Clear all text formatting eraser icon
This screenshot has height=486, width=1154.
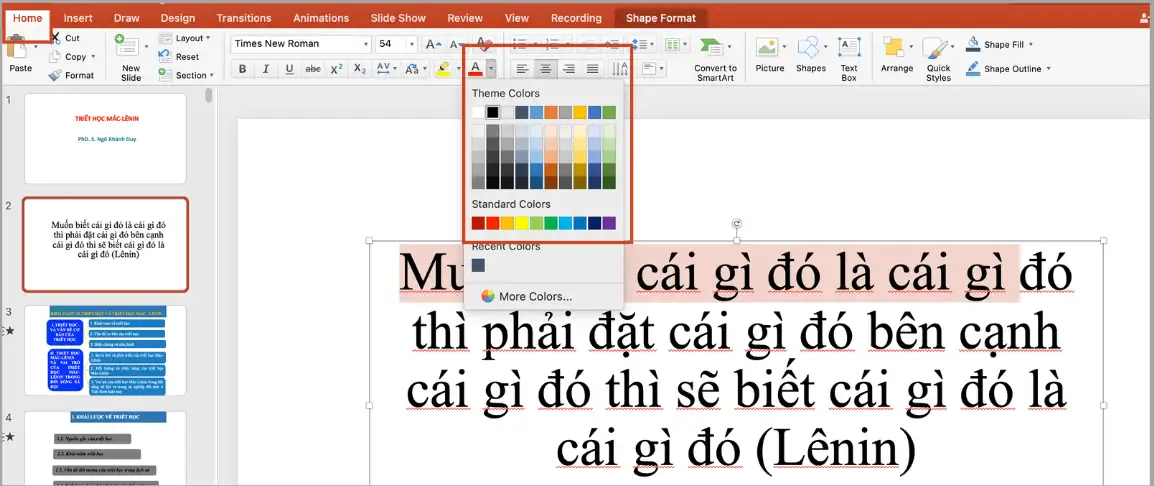(x=484, y=43)
